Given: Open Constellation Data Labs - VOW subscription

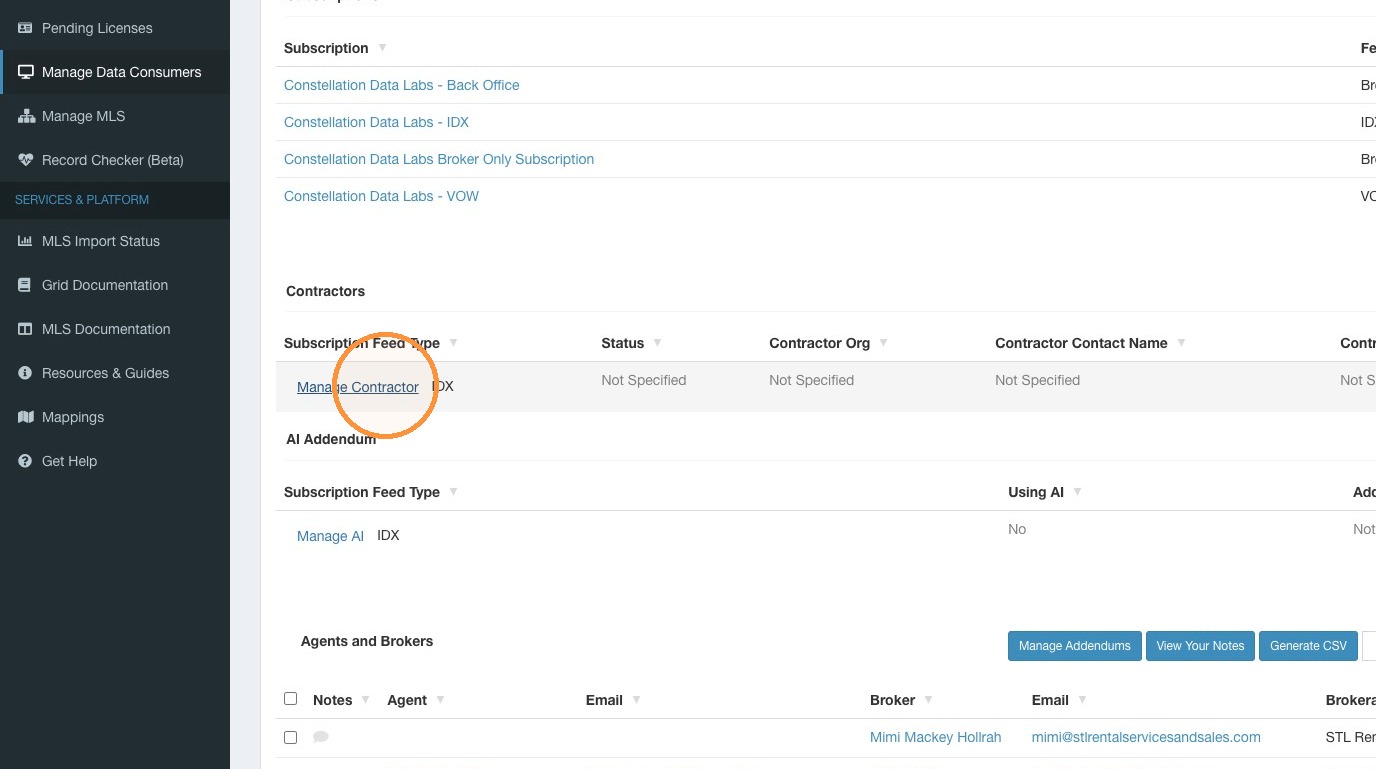Looking at the screenshot, I should [x=381, y=196].
